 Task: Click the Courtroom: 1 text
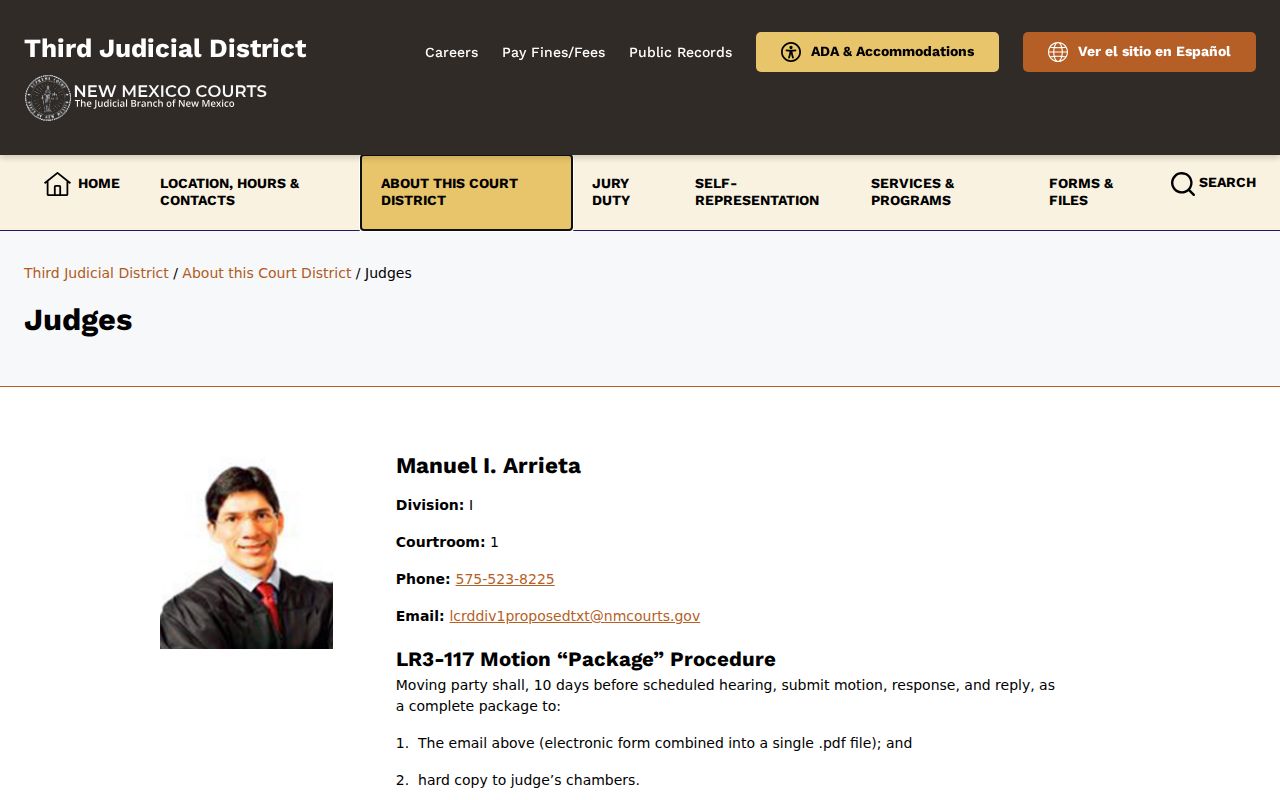447,542
